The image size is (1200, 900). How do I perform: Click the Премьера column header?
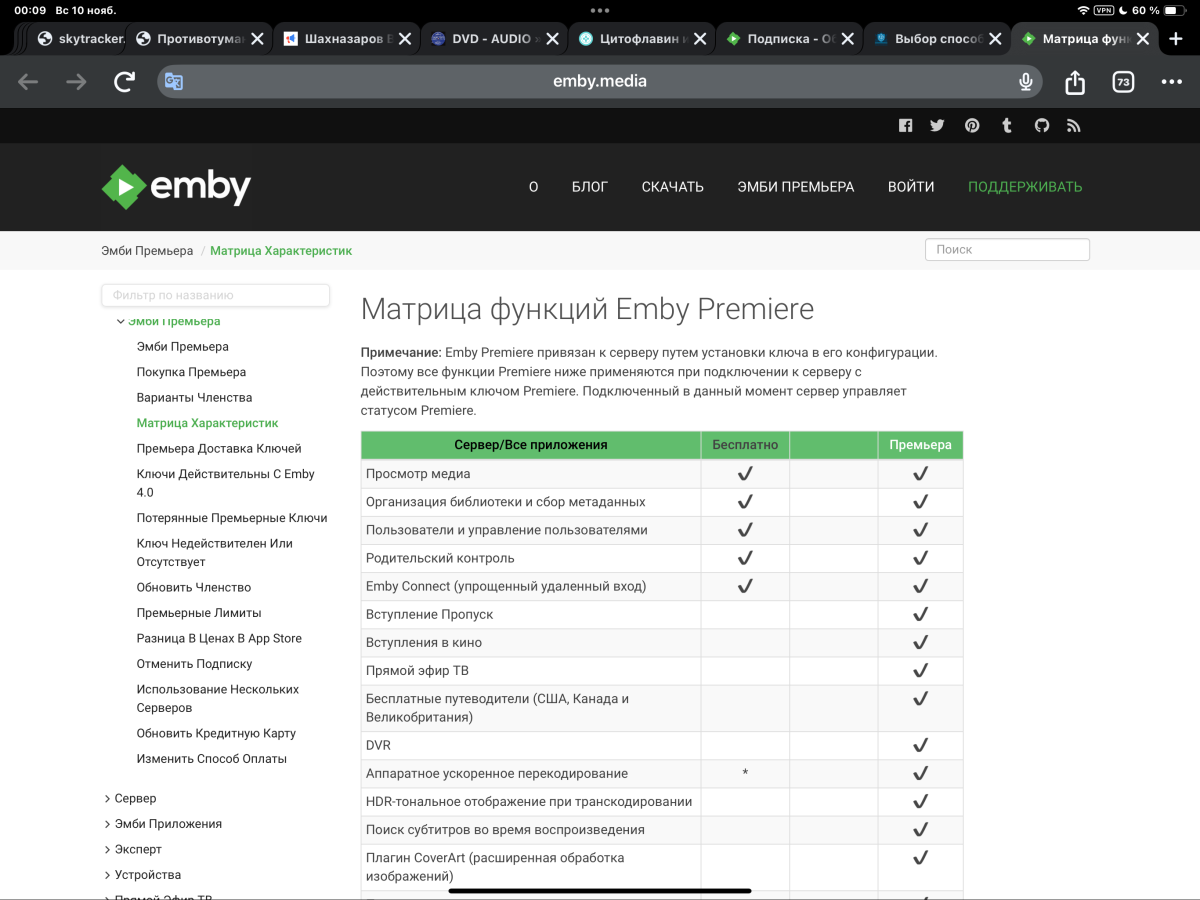pos(920,445)
